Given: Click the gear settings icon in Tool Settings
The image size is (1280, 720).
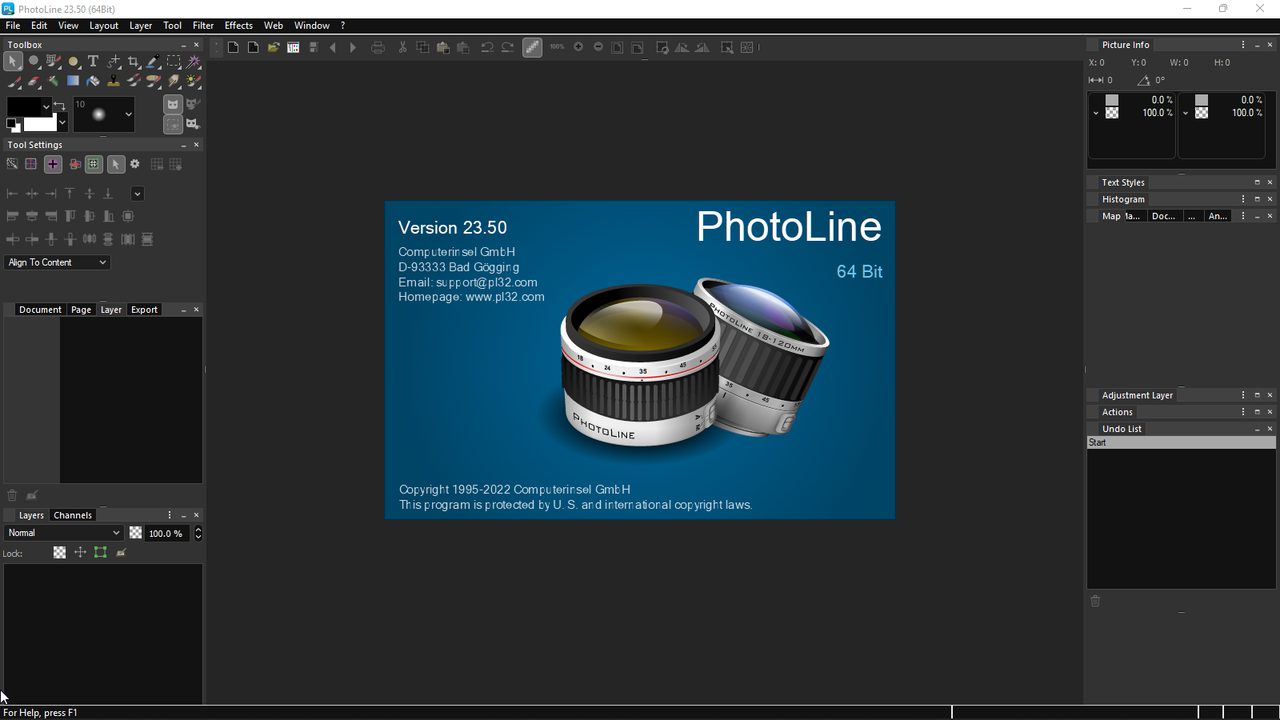Looking at the screenshot, I should click(135, 164).
